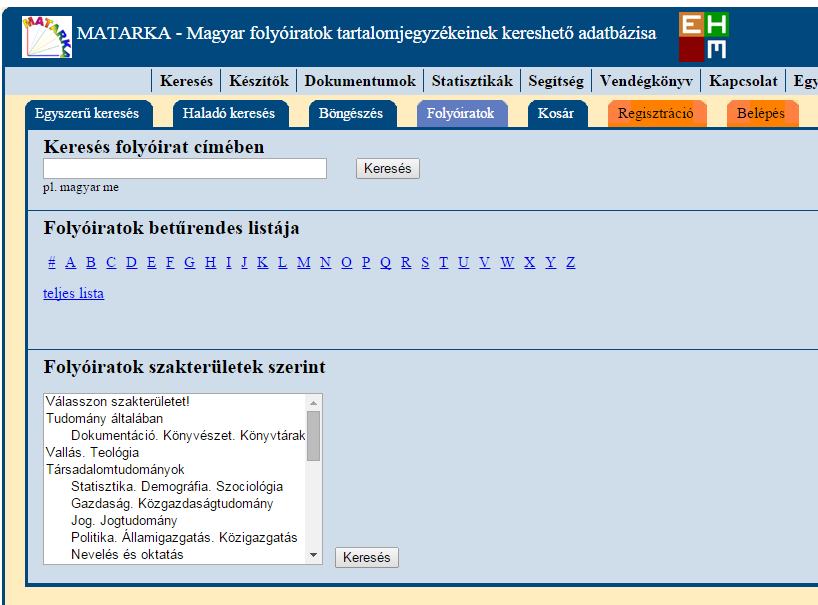Open the Dokumentumok menu item
The width and height of the screenshot is (818, 605).
[360, 81]
